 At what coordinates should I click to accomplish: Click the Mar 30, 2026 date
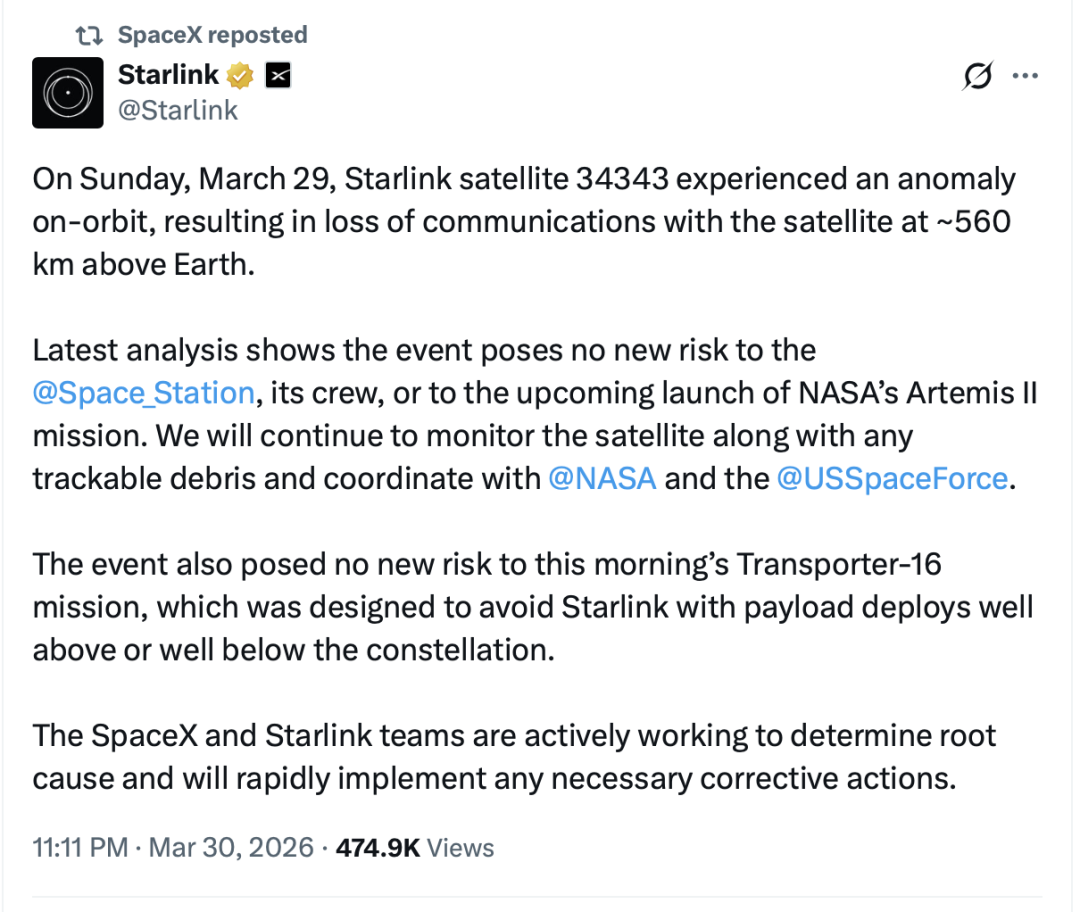click(x=230, y=848)
